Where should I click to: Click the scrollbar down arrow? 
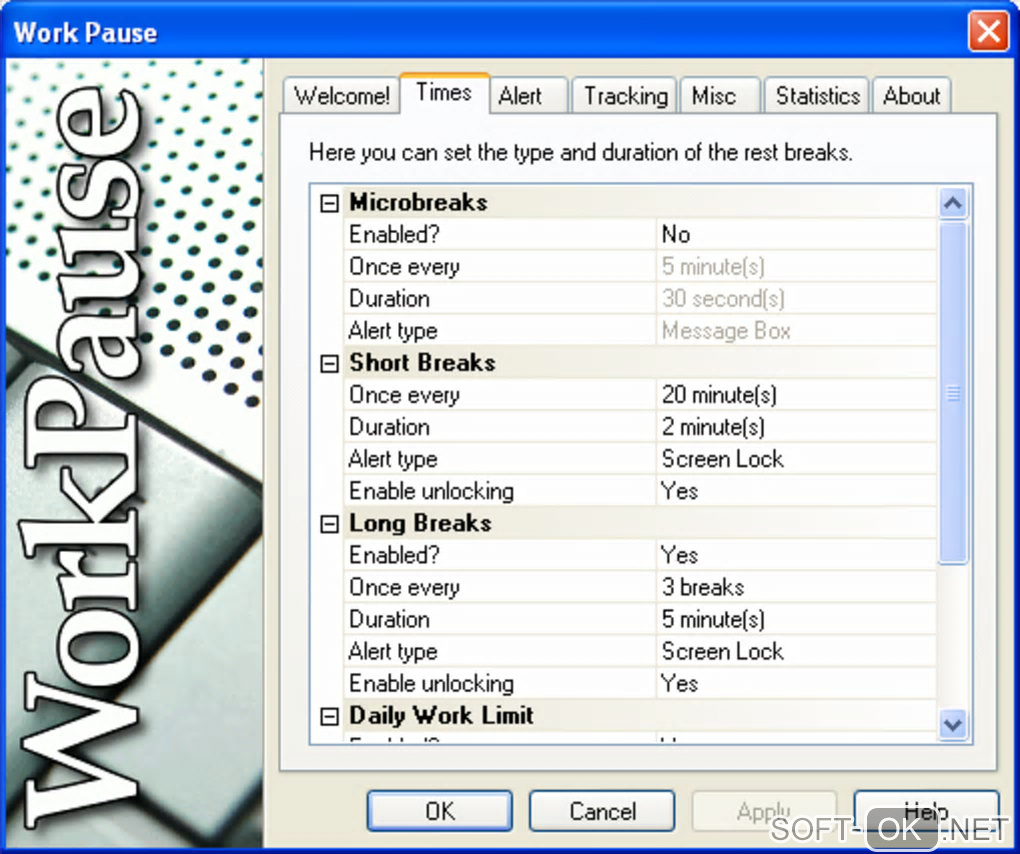point(953,724)
